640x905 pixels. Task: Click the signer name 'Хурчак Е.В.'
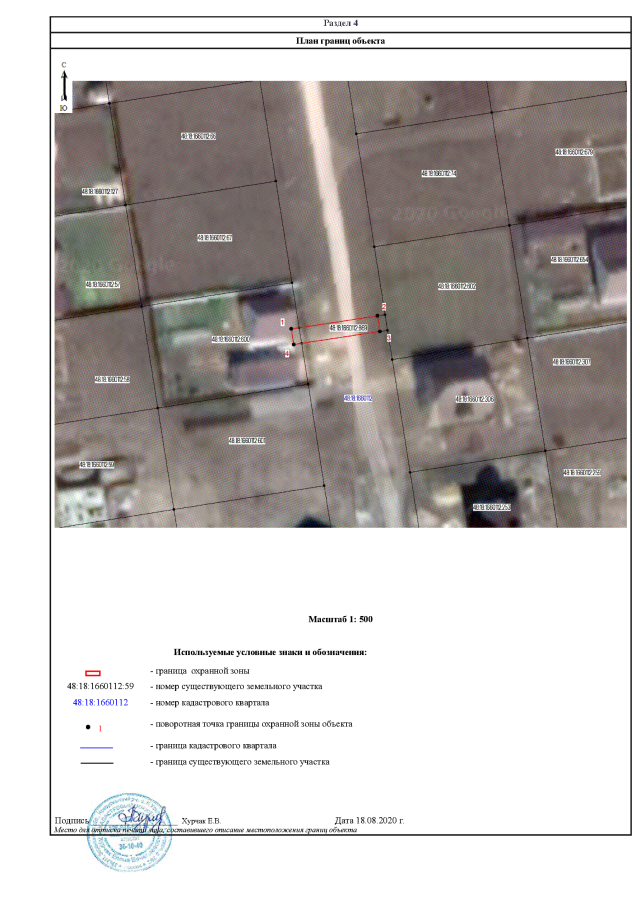click(x=201, y=820)
